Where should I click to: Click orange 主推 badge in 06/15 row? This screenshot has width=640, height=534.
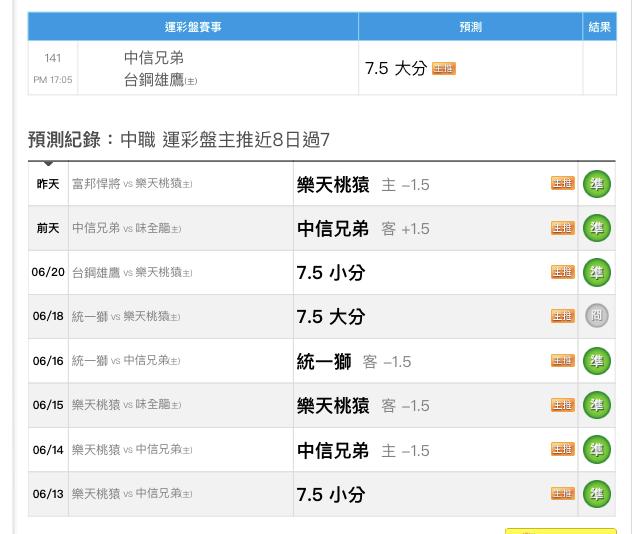coord(563,405)
